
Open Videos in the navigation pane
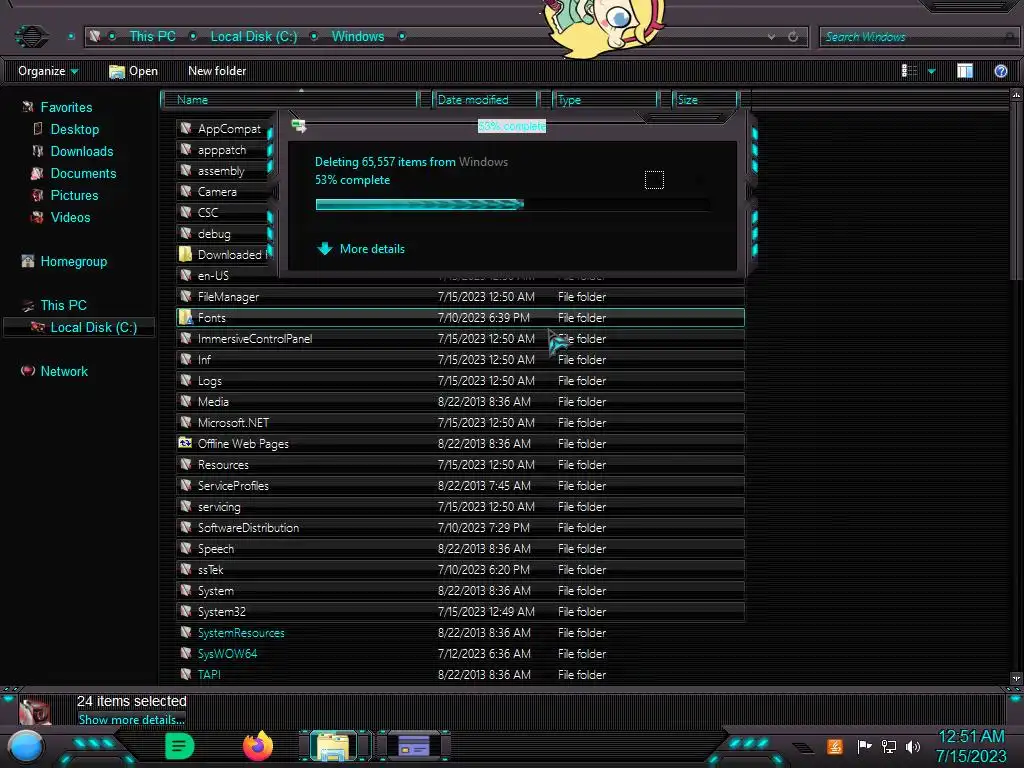tap(71, 217)
